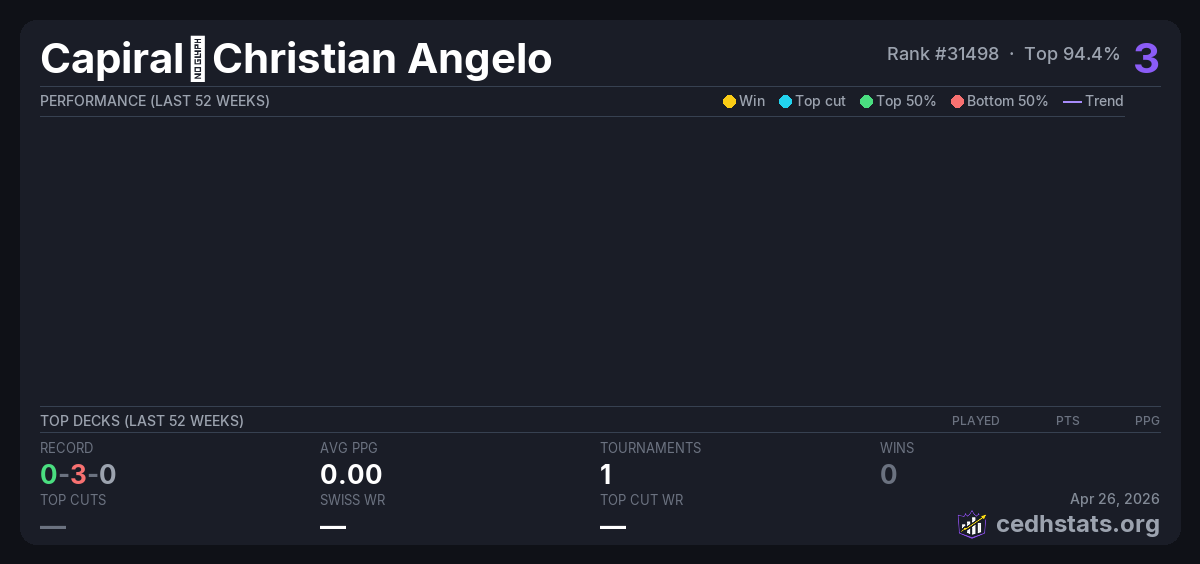
Task: Toggle the Win legend label
Action: (752, 101)
